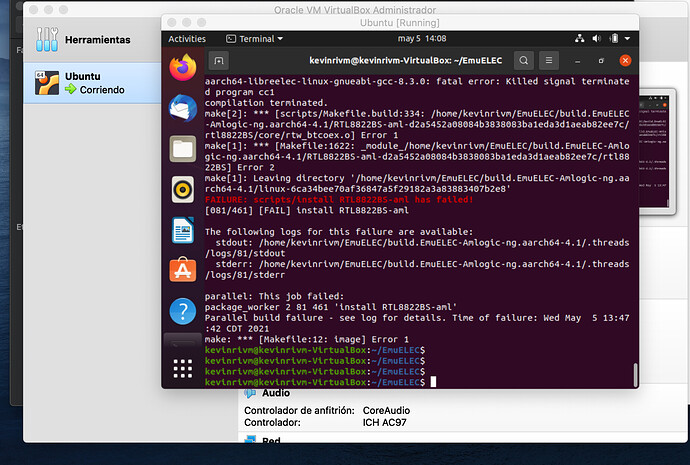Click the Audio speaker icon in details

(250, 393)
